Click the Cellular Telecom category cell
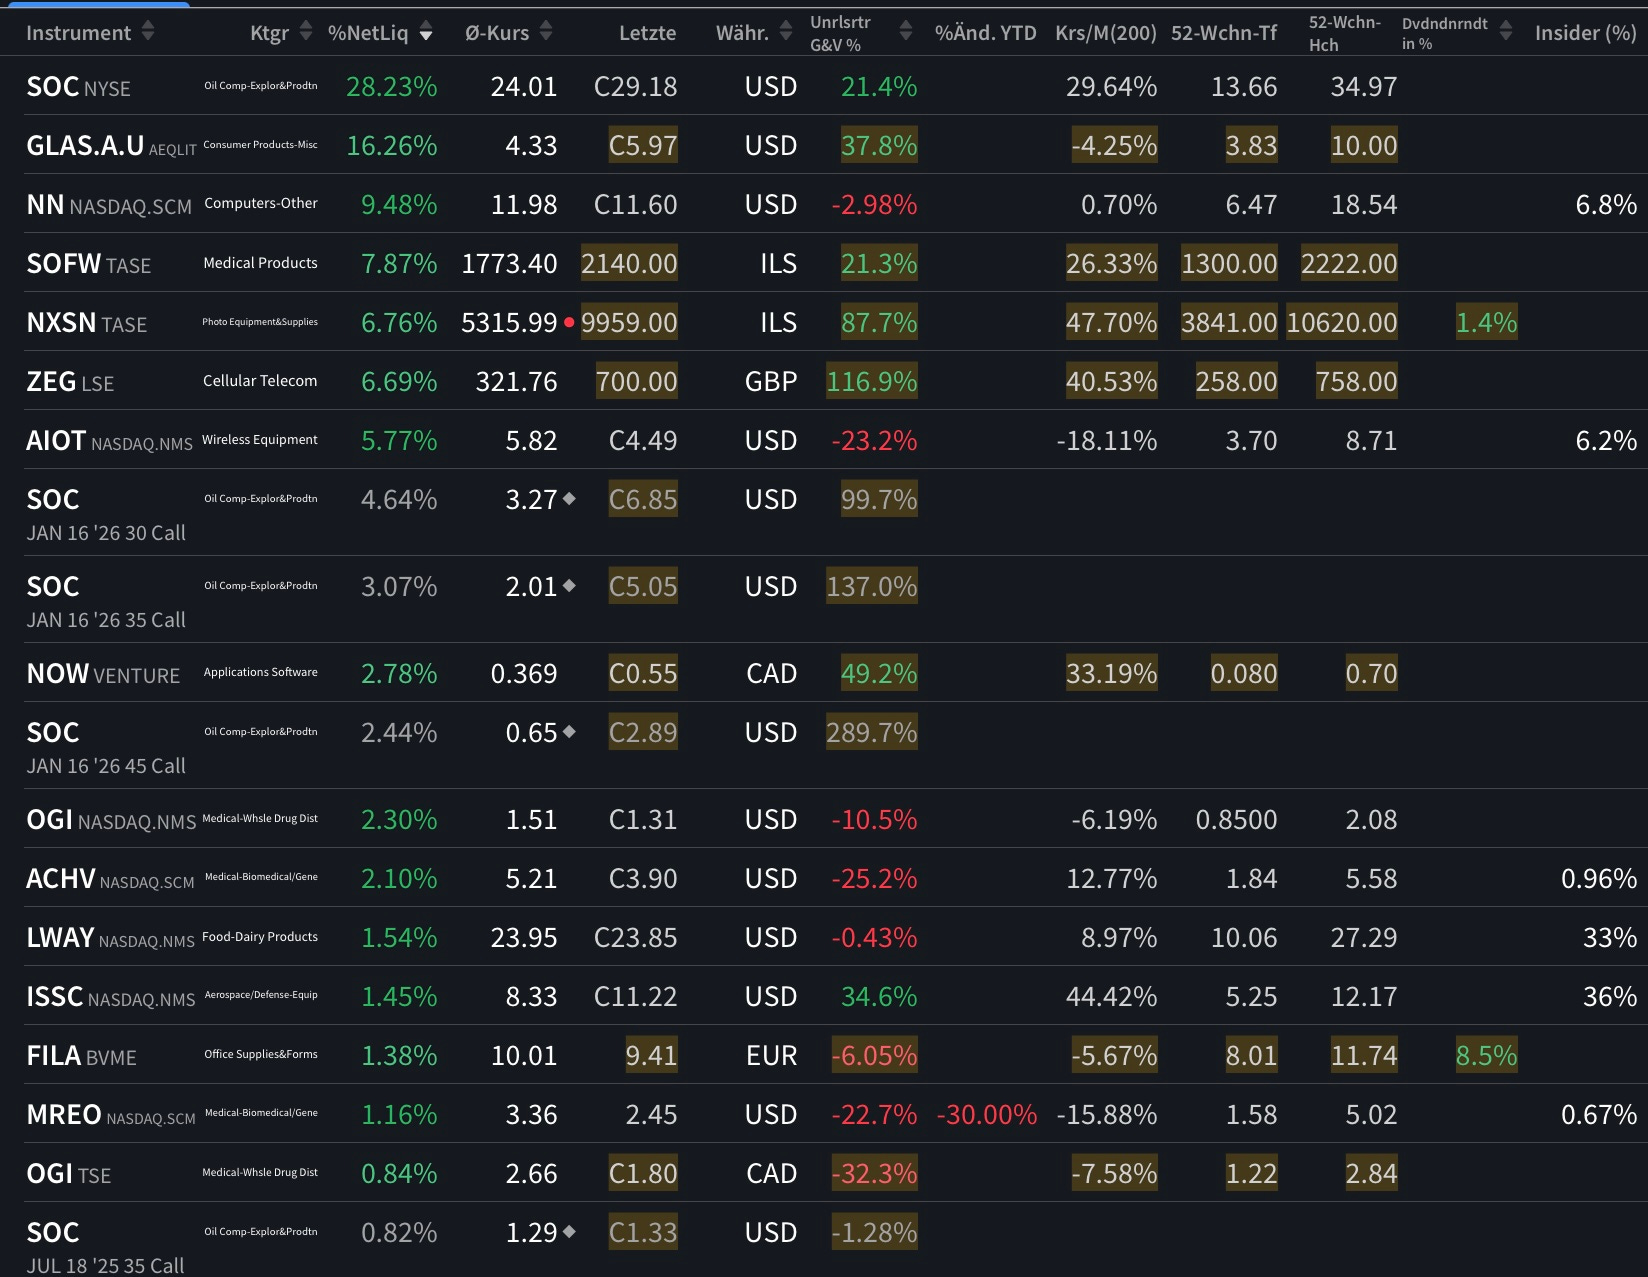Viewport: 1648px width, 1277px height. (x=260, y=381)
